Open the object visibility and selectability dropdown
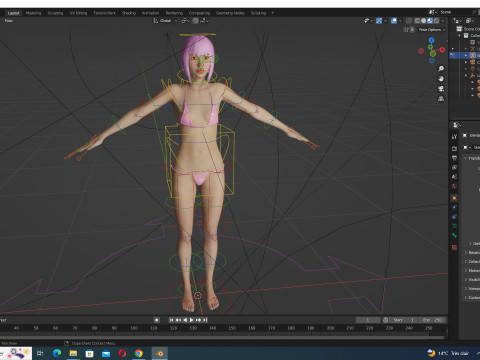The width and height of the screenshot is (480, 360). point(368,21)
